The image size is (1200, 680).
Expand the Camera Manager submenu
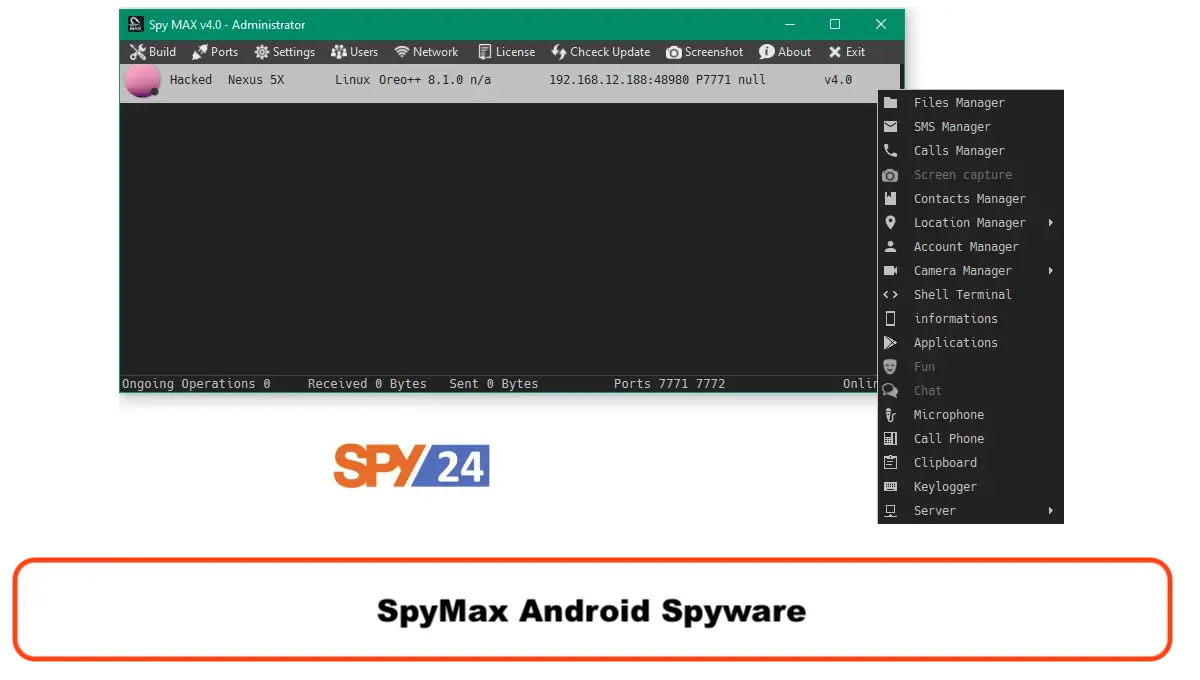pyautogui.click(x=970, y=271)
